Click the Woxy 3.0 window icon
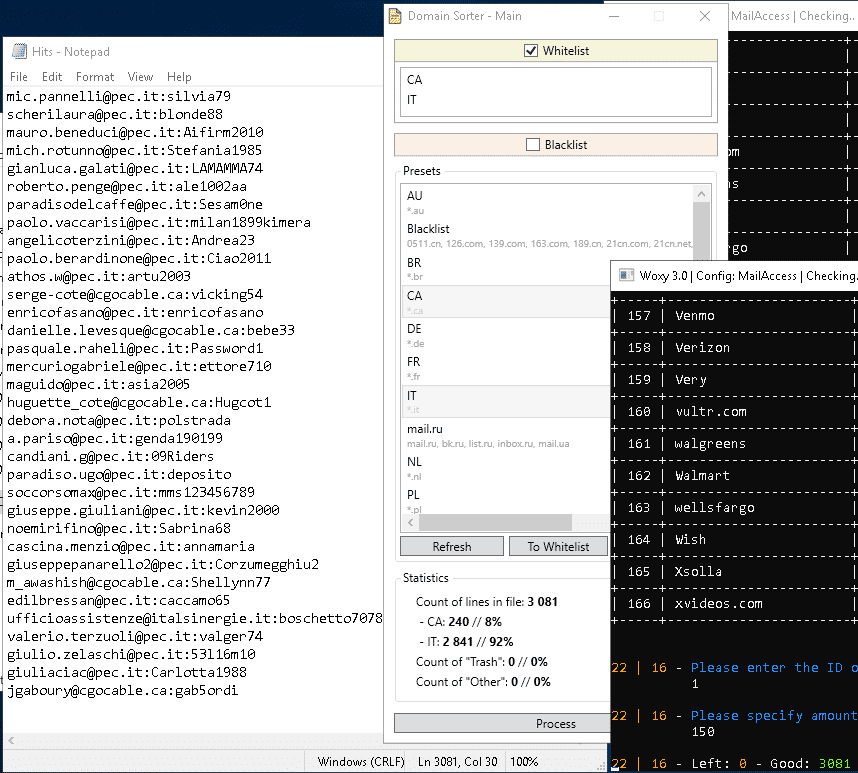 [627, 275]
